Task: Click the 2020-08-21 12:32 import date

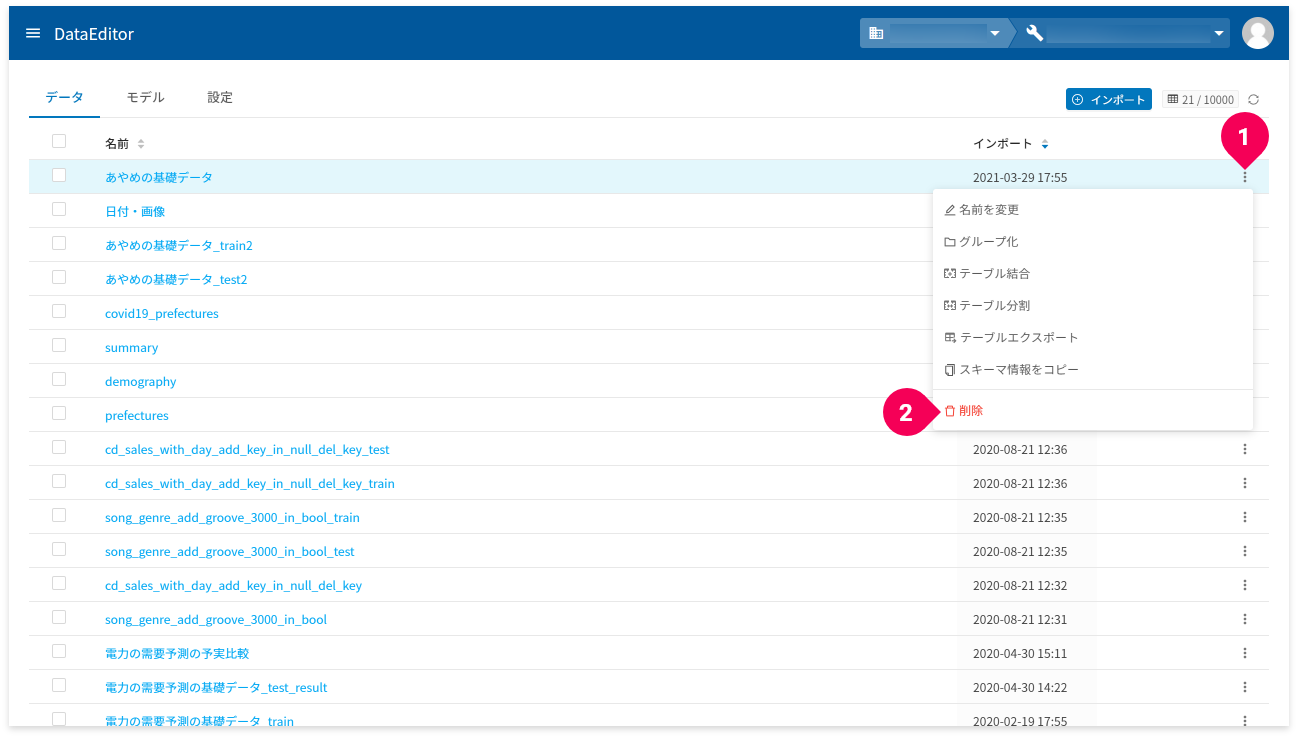Action: point(1020,585)
